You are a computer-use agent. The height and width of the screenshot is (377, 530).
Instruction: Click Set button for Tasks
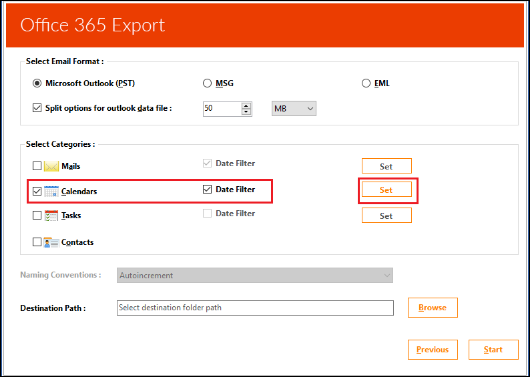coord(387,215)
